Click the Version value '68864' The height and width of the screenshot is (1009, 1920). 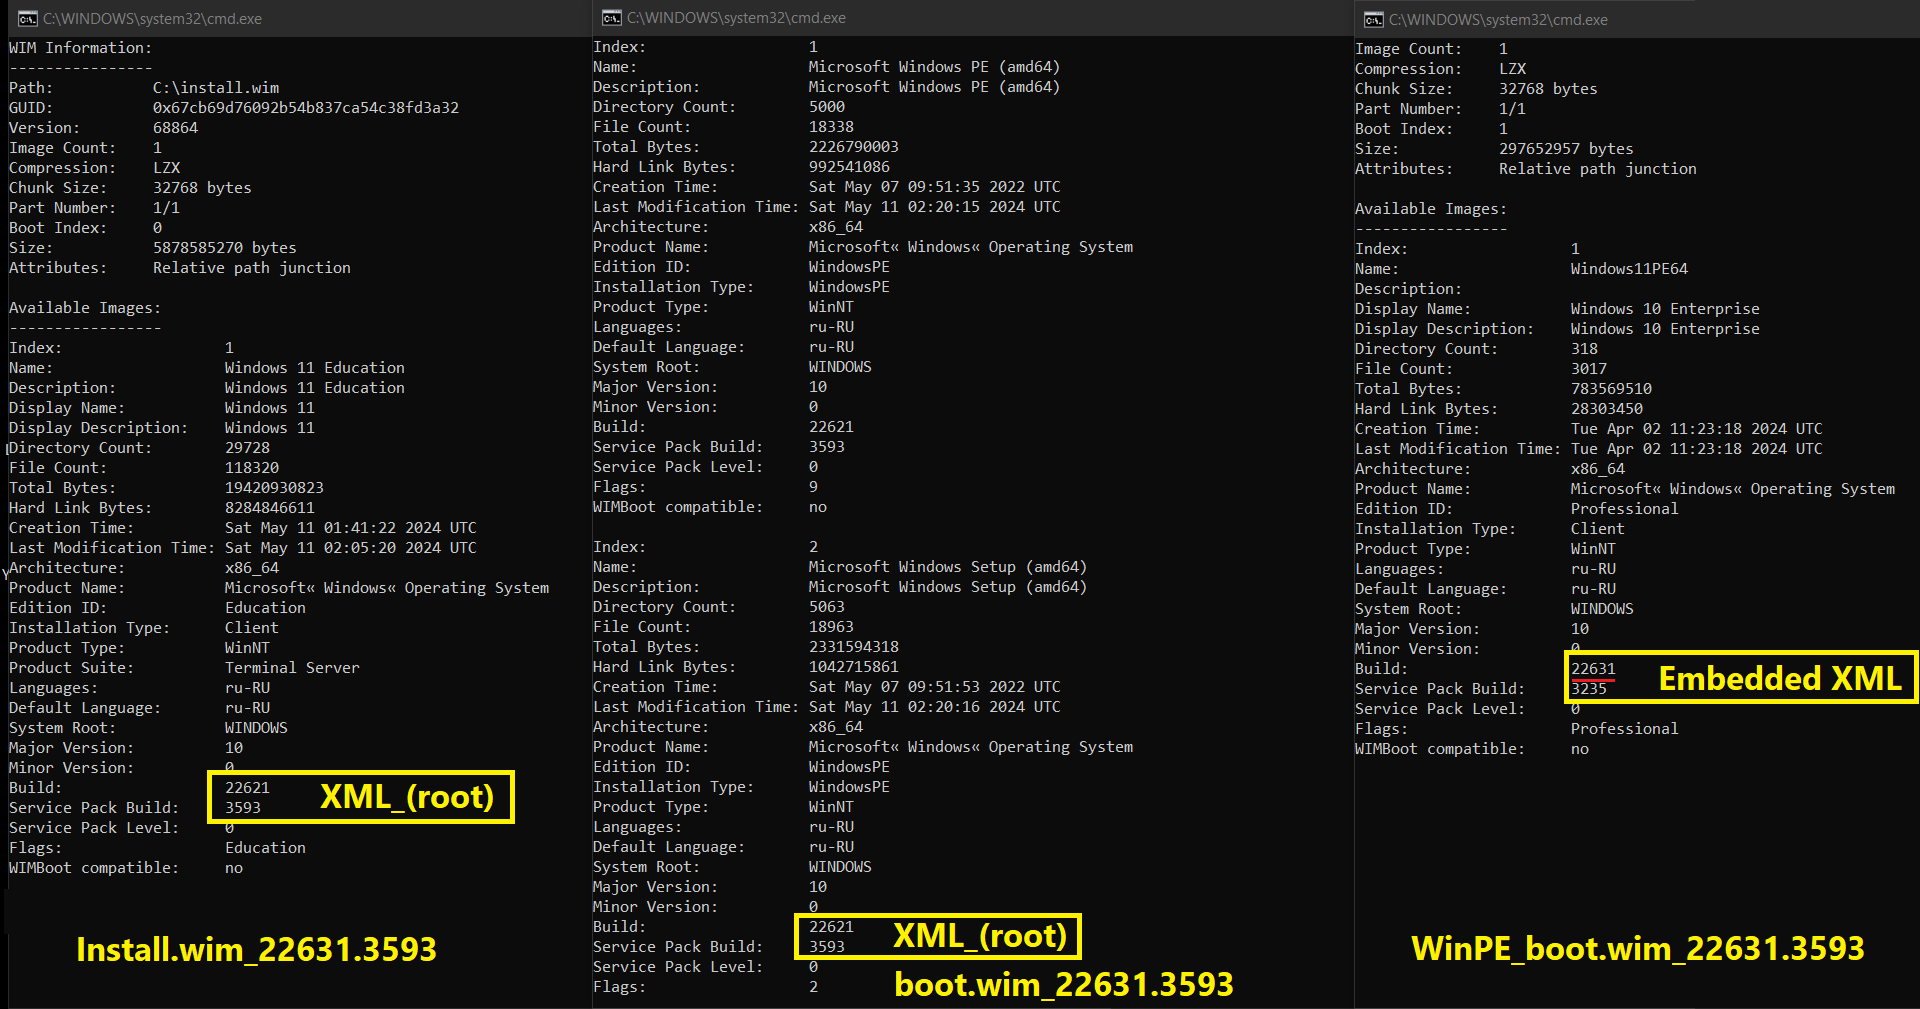(x=175, y=128)
